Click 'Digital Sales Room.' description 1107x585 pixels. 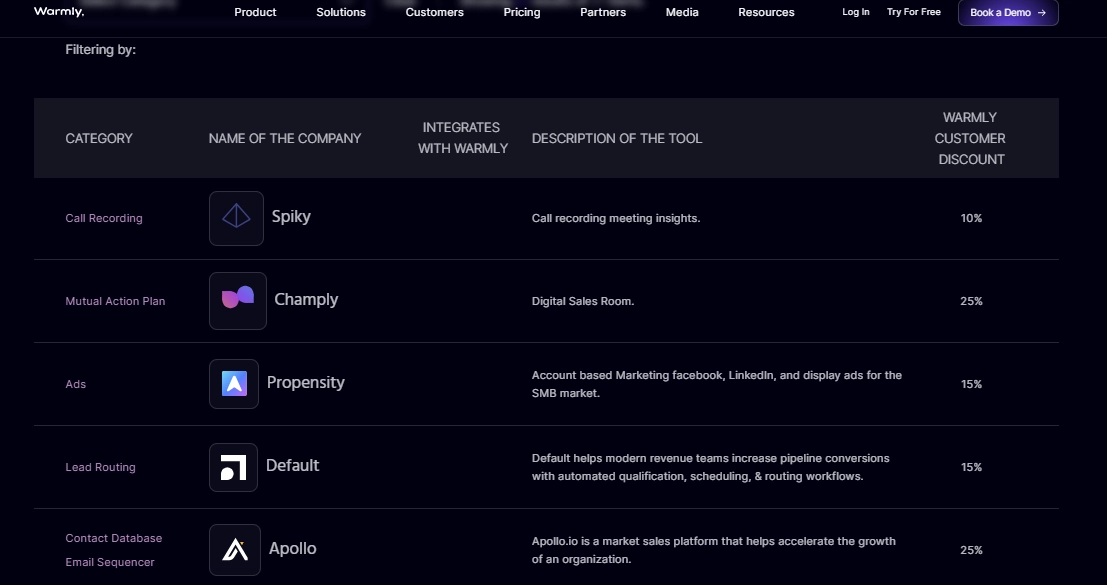582,301
